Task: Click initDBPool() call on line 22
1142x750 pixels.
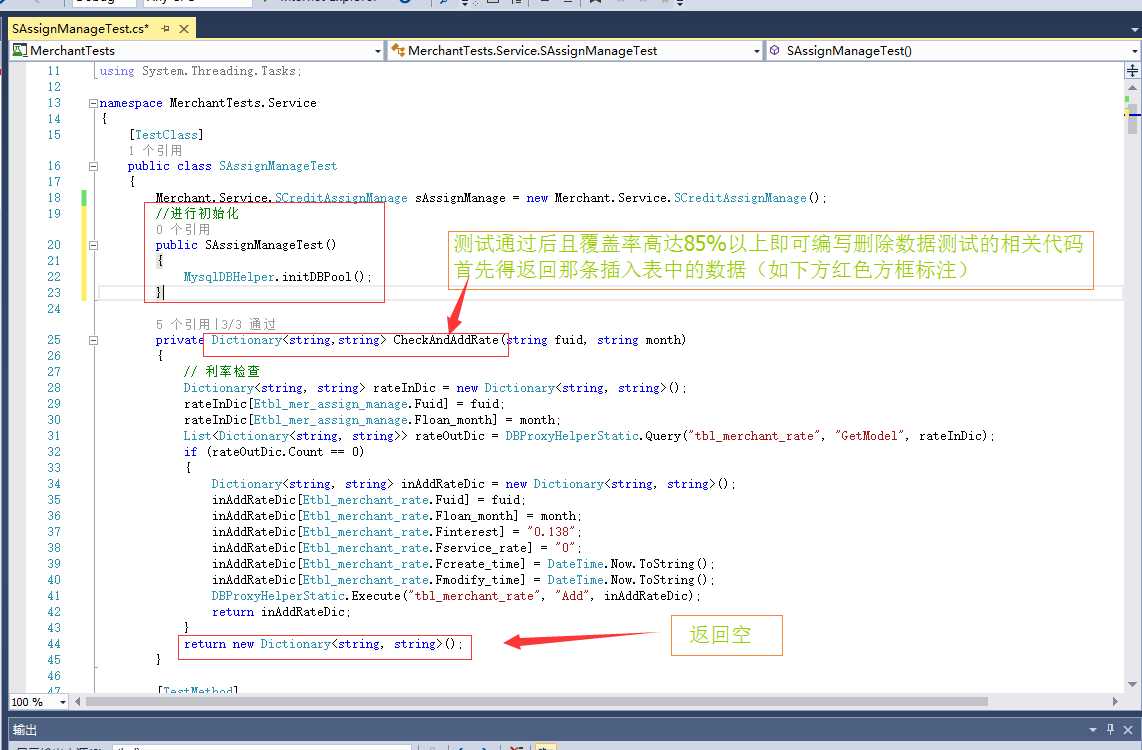Action: pos(325,277)
